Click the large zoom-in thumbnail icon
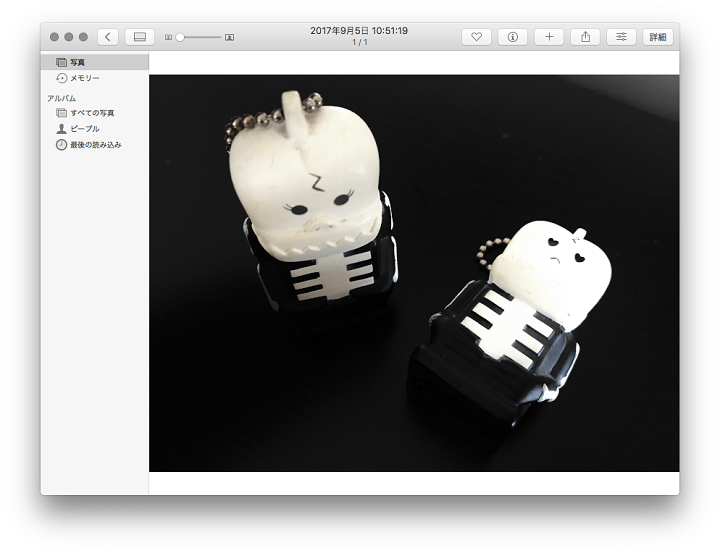 [x=230, y=37]
